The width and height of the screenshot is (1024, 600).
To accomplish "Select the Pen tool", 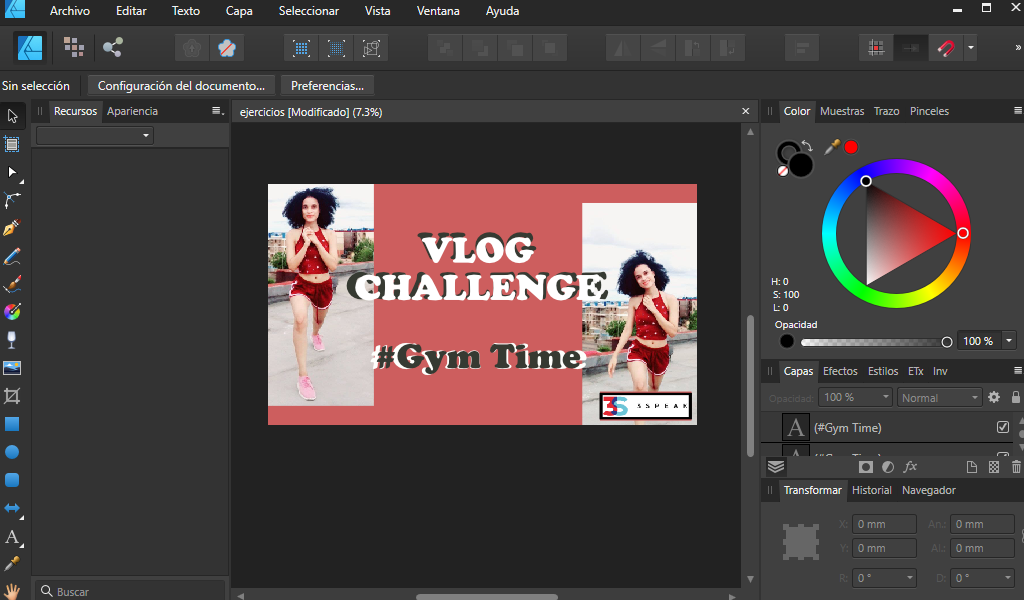I will [12, 228].
